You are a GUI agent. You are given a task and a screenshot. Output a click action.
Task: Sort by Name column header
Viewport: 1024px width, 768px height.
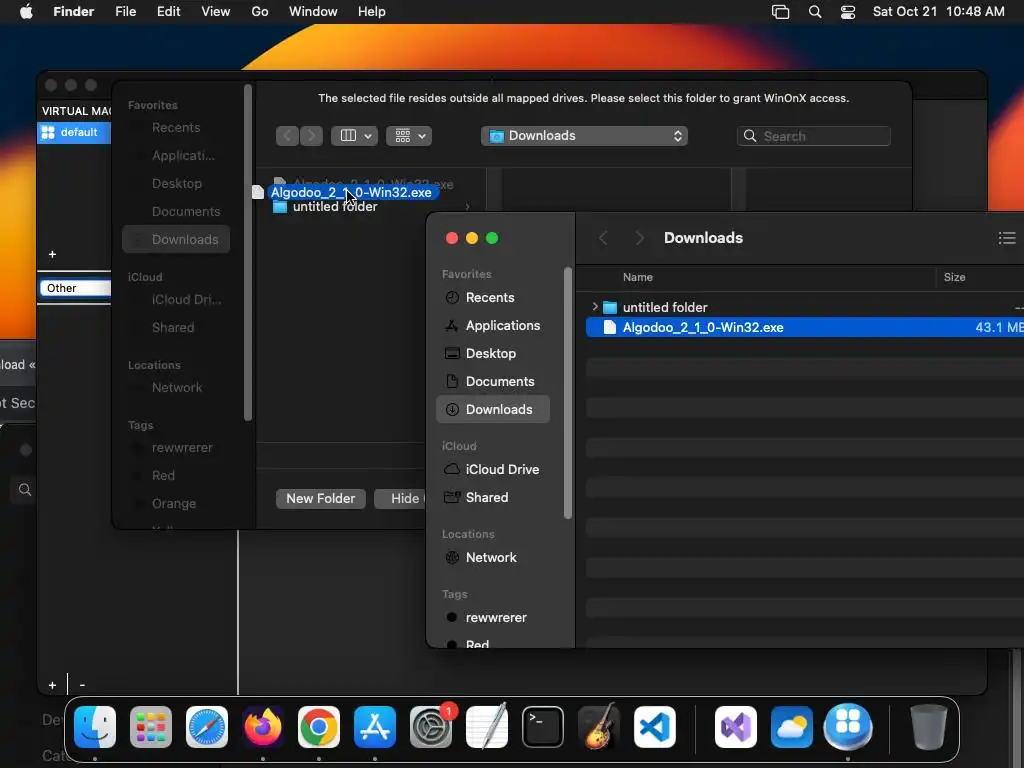[x=637, y=277]
